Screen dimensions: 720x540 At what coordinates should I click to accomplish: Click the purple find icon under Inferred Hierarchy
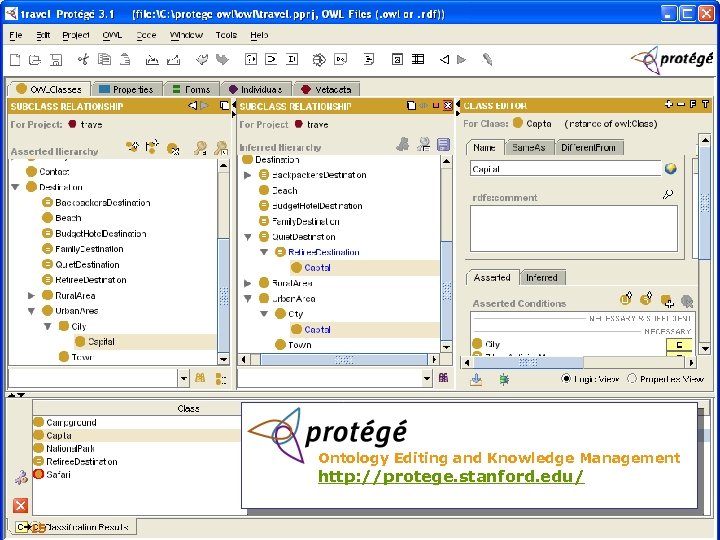[443, 377]
